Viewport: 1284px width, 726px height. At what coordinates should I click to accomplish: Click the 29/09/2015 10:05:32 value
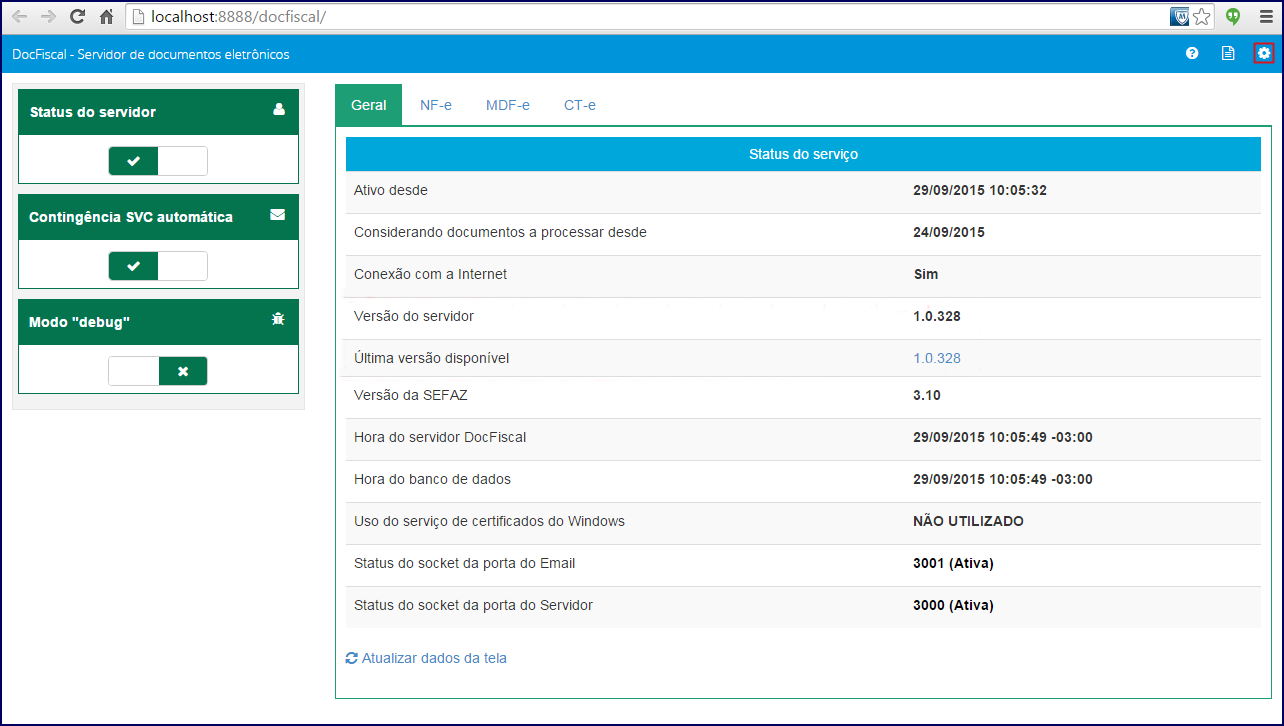click(x=980, y=190)
